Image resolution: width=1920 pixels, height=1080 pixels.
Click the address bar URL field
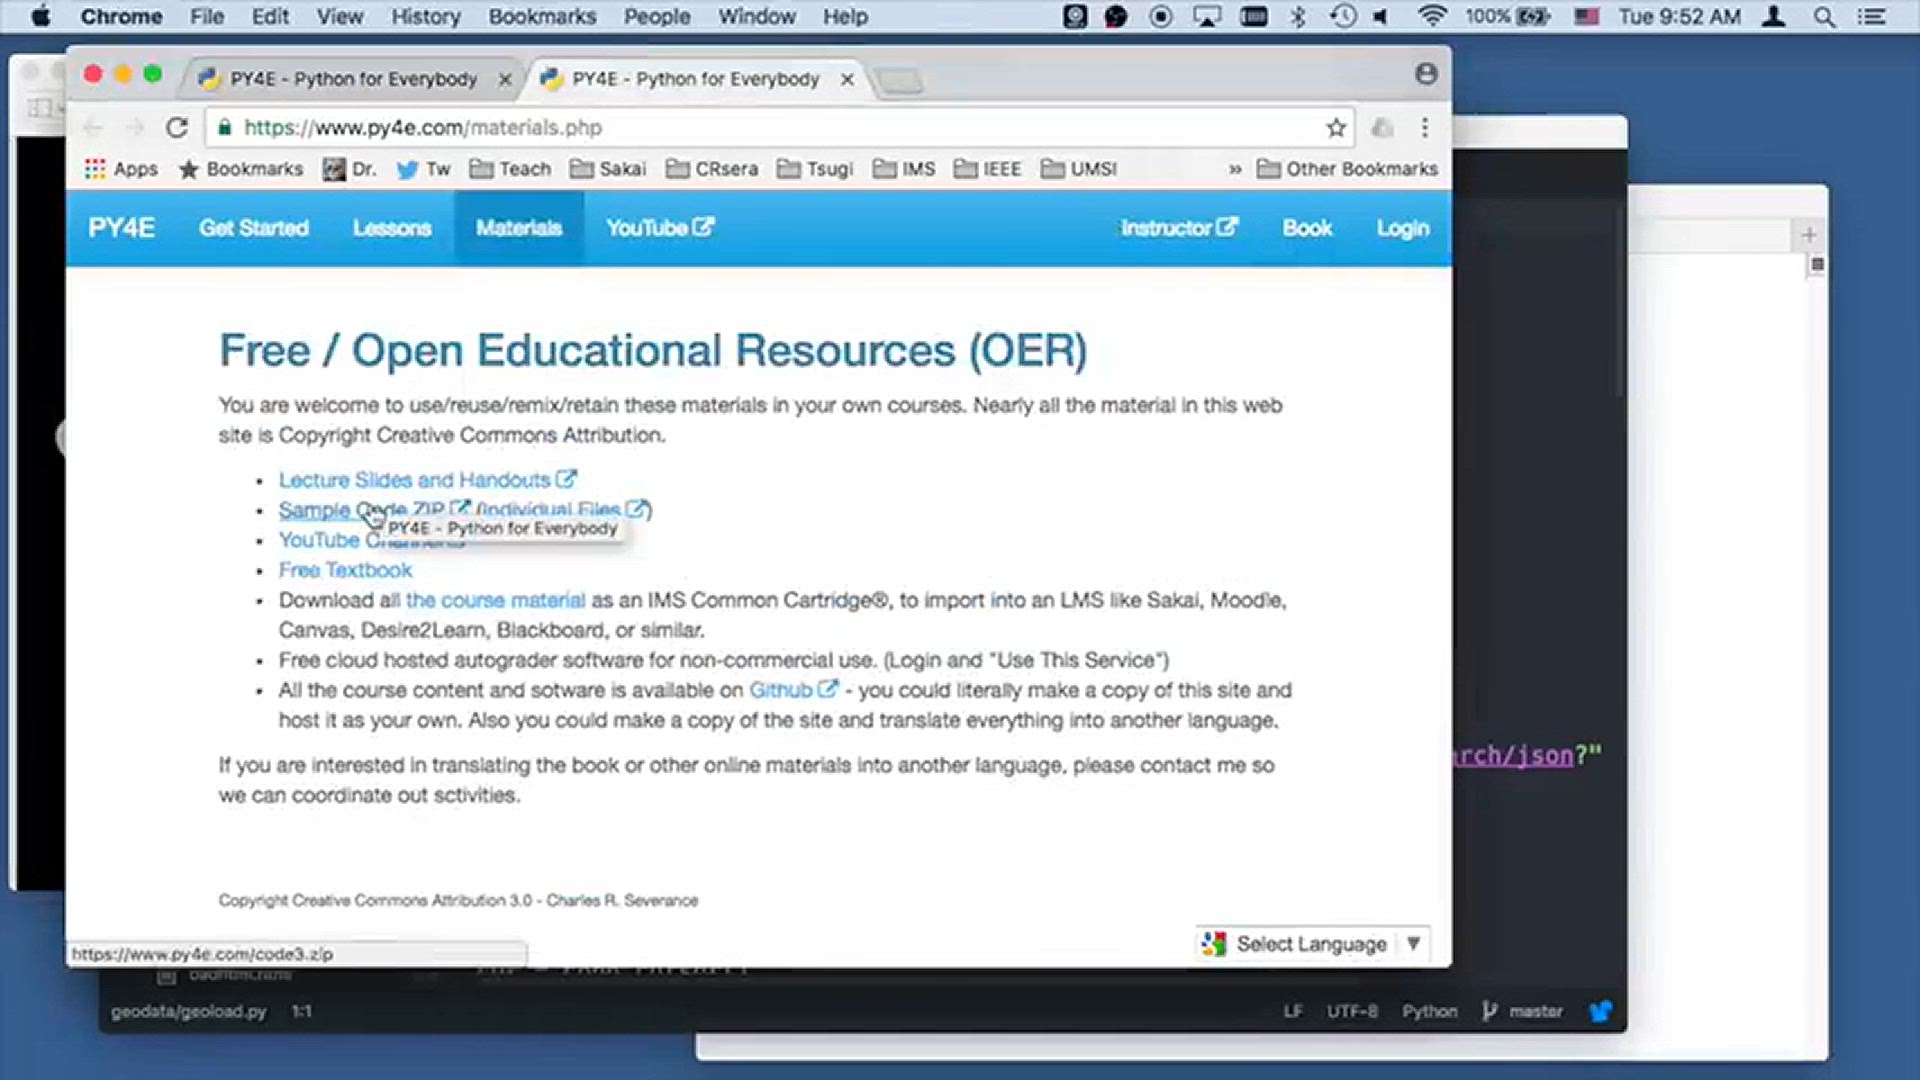point(780,128)
